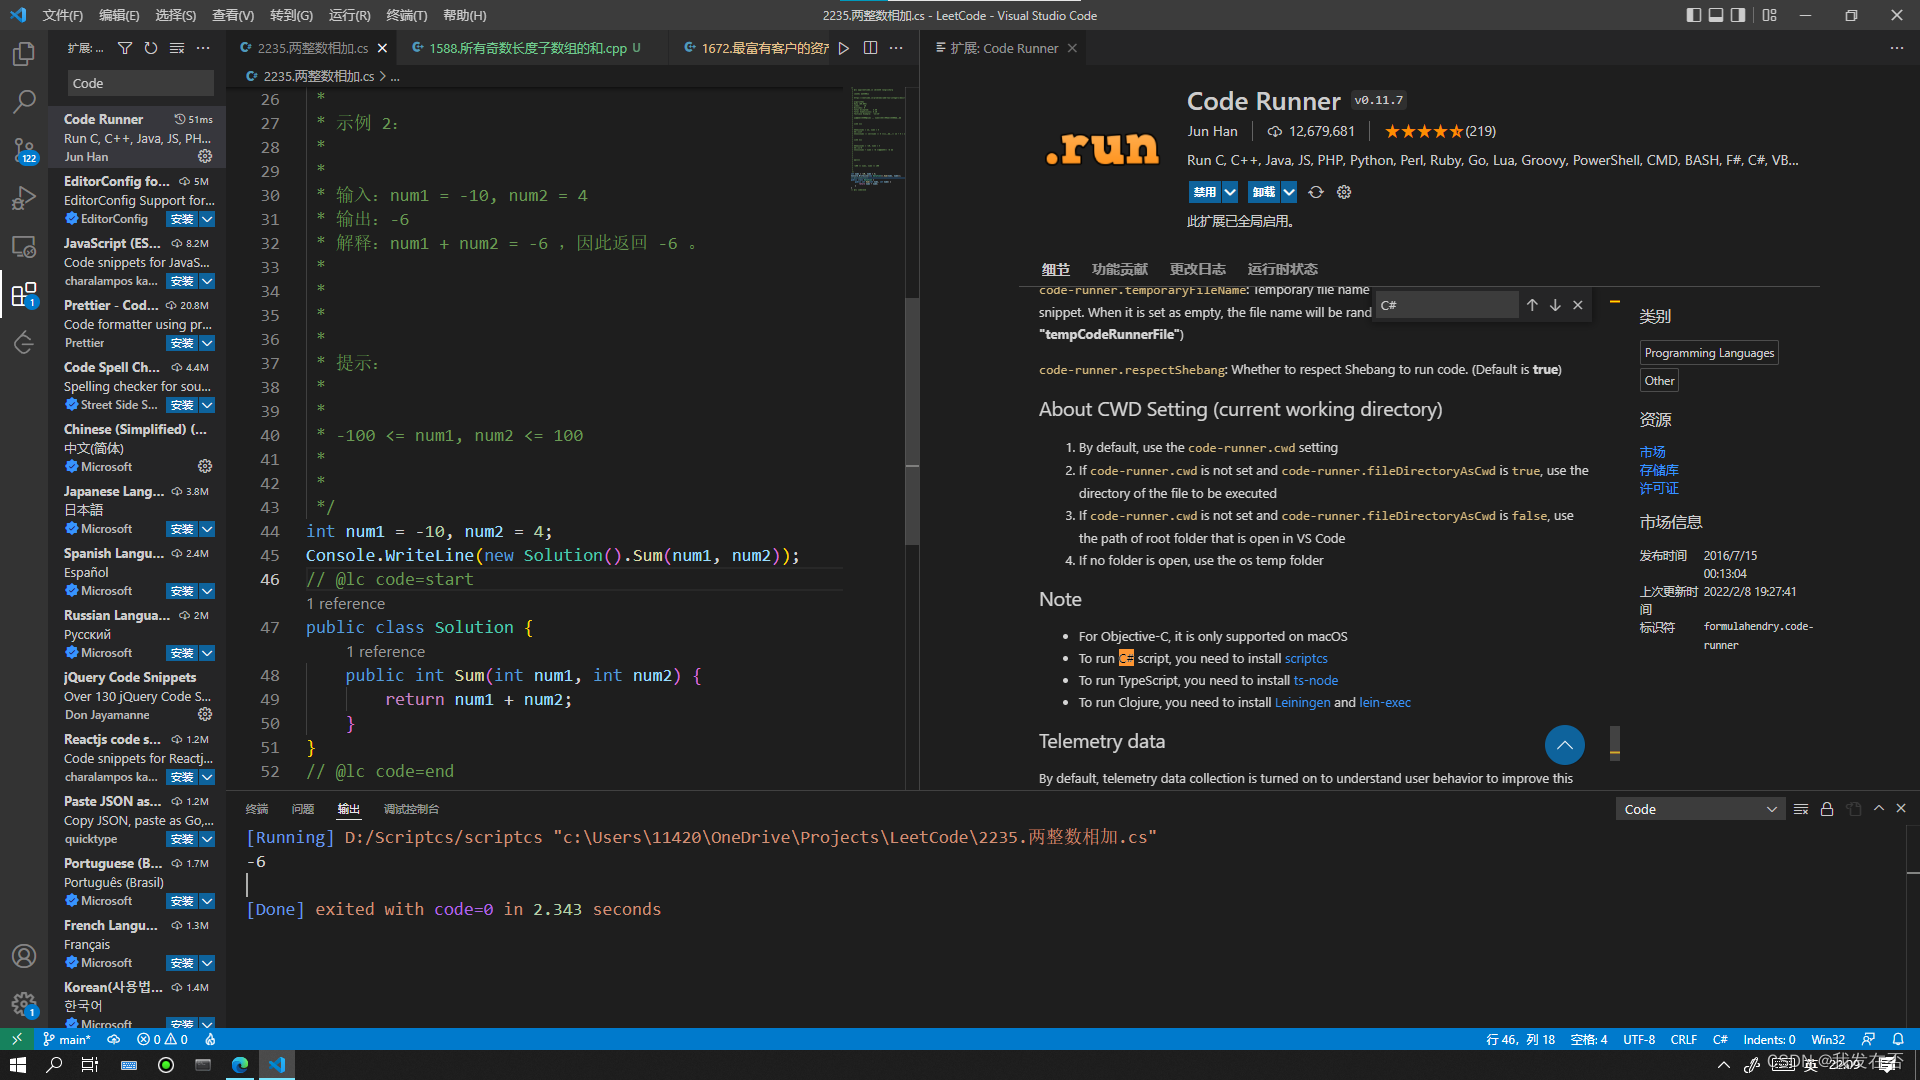This screenshot has height=1080, width=1920.
Task: Expand the uninstall (卸载) dropdown arrow
Action: tap(1289, 192)
